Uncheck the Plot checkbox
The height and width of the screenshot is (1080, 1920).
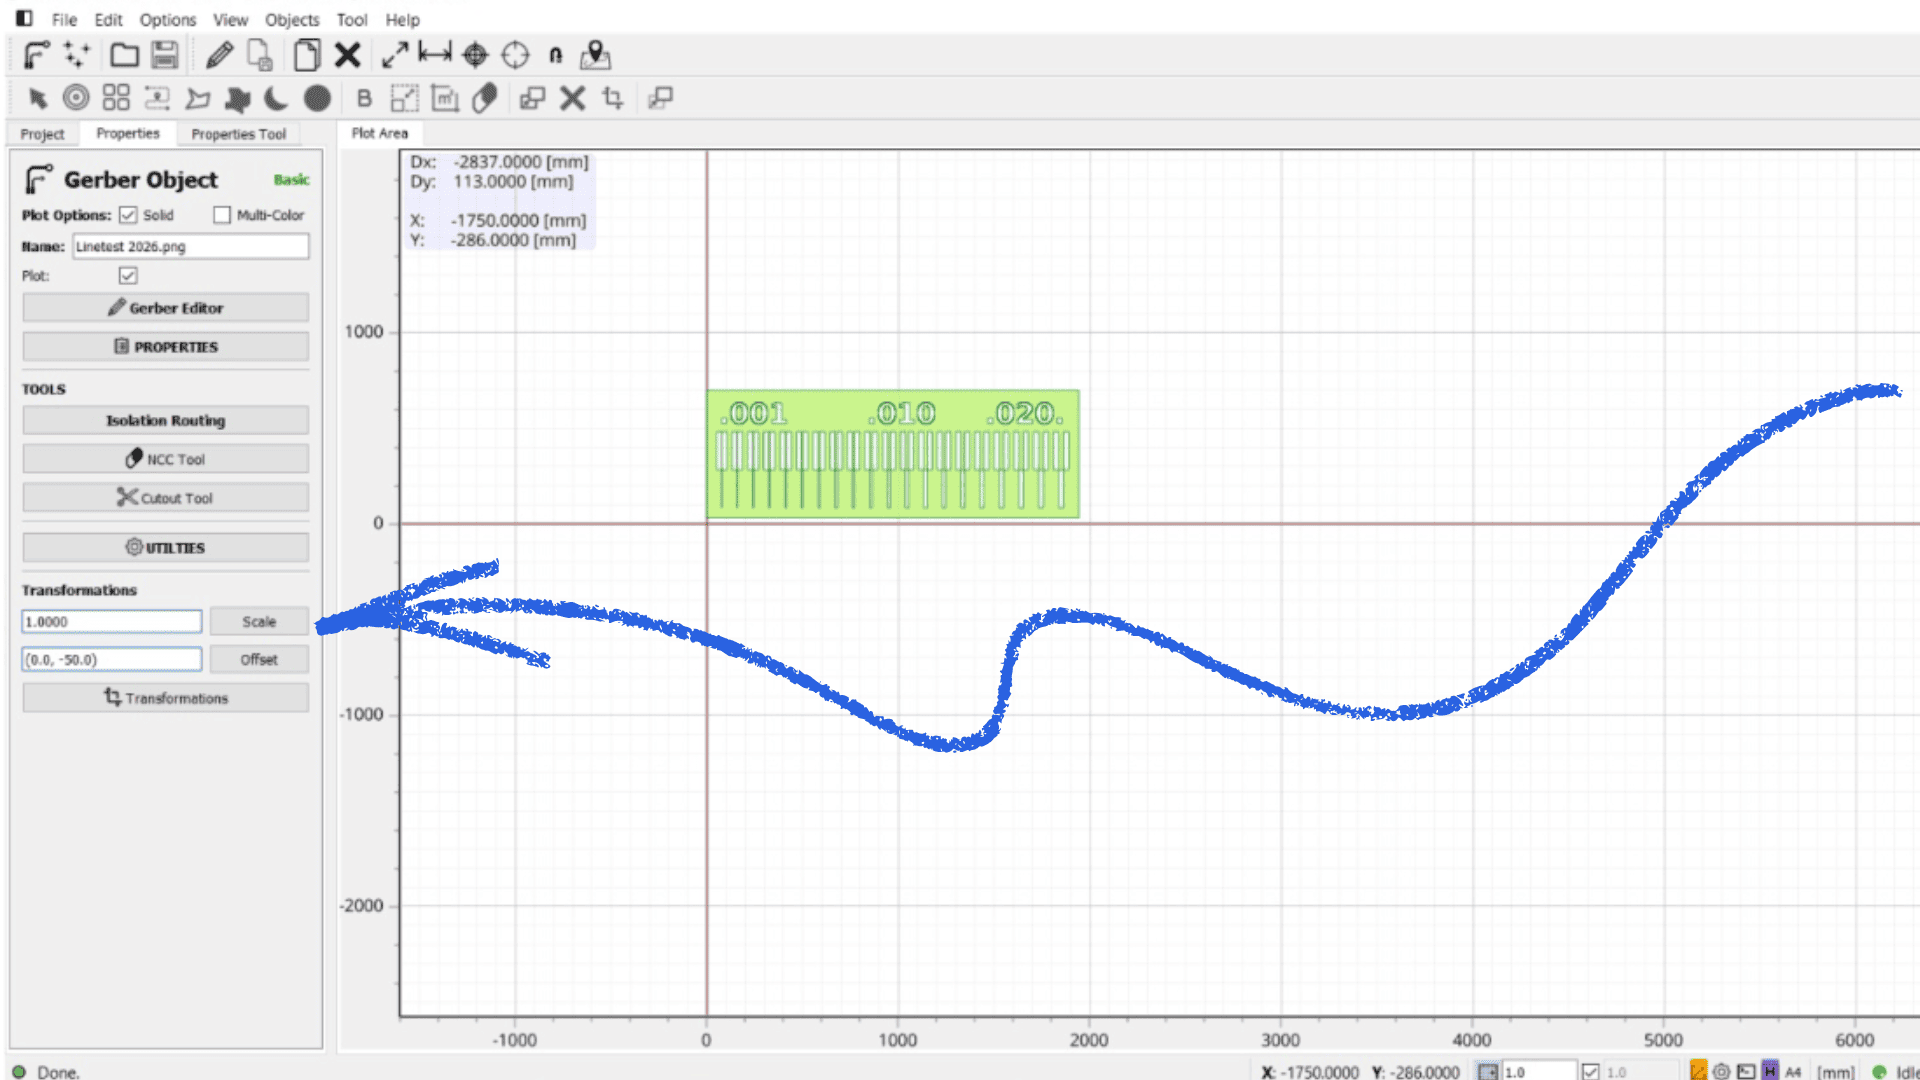(128, 275)
